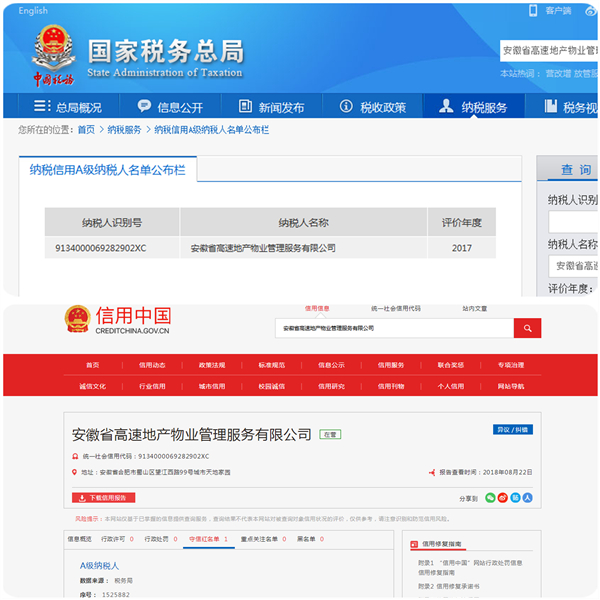This screenshot has width=600, height=600.
Task: Click the State Administration of Taxation emblem logo
Action: [54, 55]
